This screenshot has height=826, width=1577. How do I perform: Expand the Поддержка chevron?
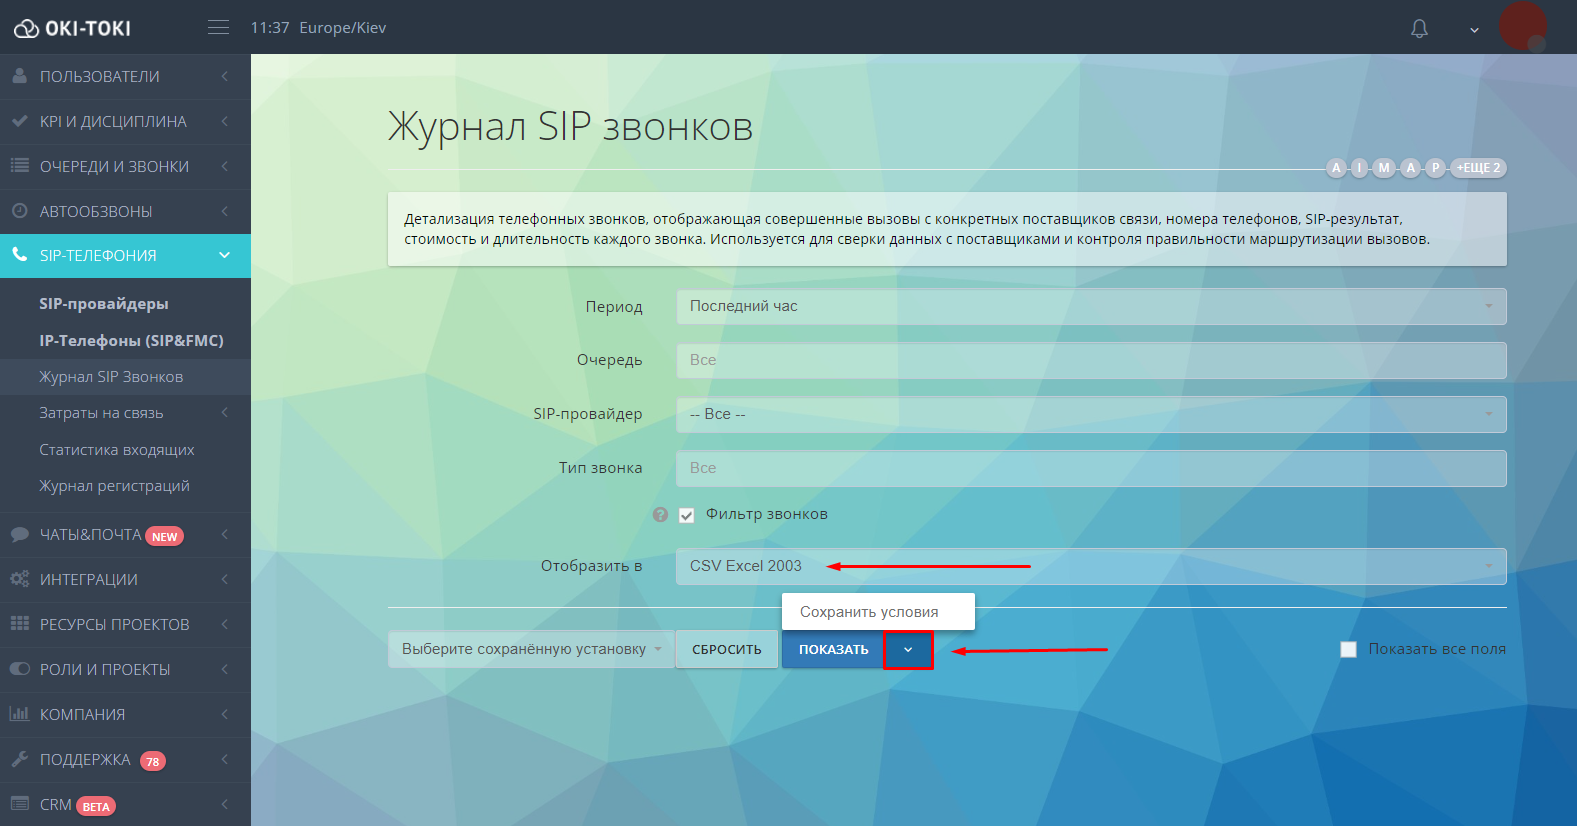tap(225, 759)
